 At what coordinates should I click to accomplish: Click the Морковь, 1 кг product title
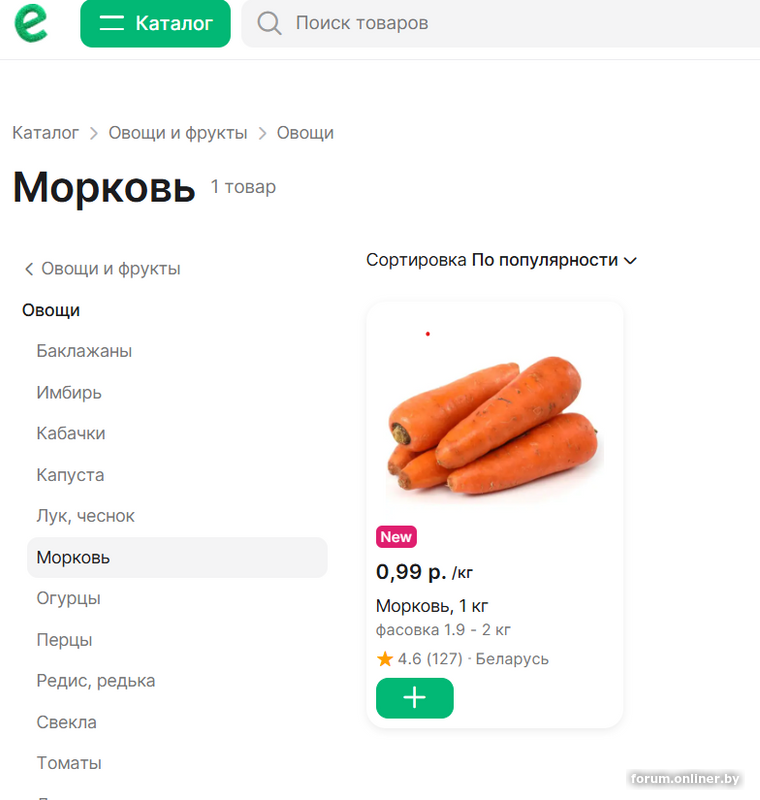coord(432,606)
